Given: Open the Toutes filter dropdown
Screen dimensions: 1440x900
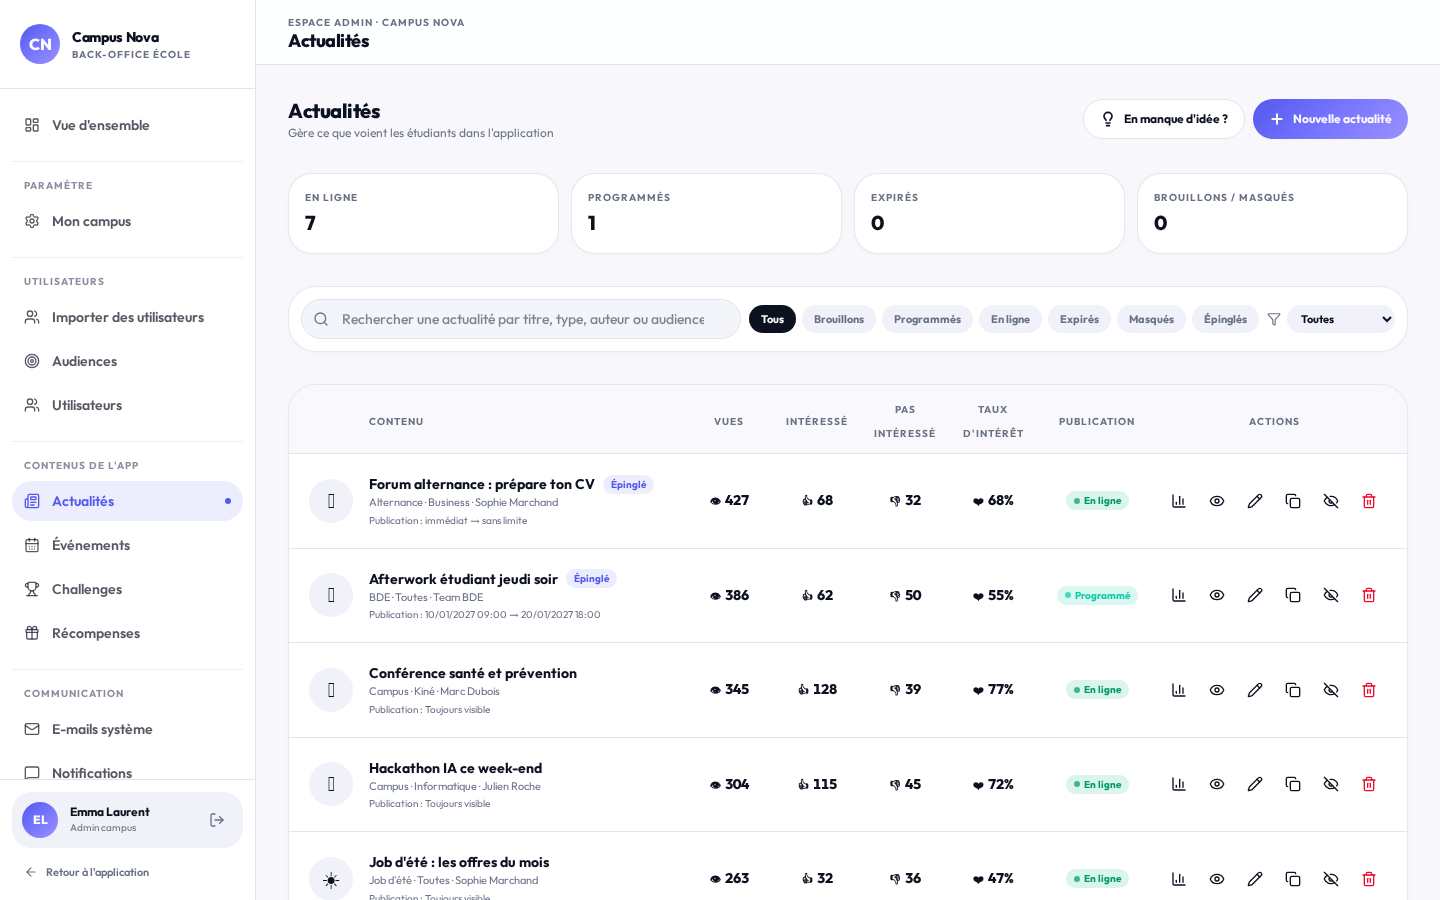Looking at the screenshot, I should tap(1341, 319).
